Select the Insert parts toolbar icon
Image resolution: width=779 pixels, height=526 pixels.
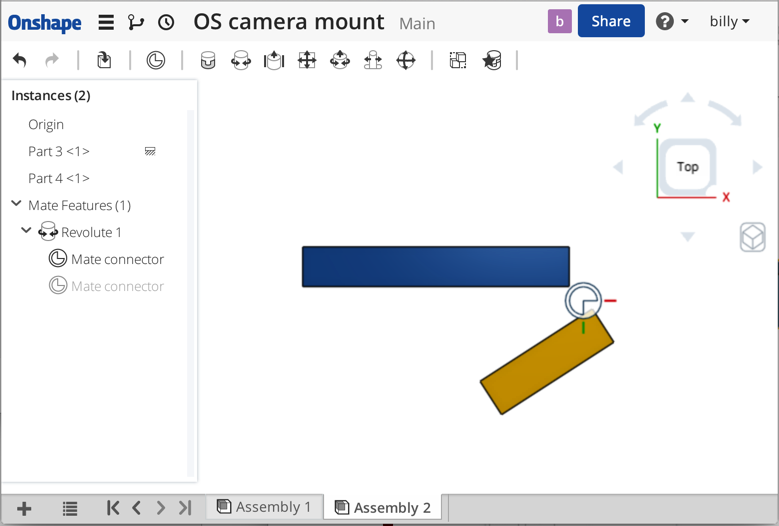tap(104, 61)
